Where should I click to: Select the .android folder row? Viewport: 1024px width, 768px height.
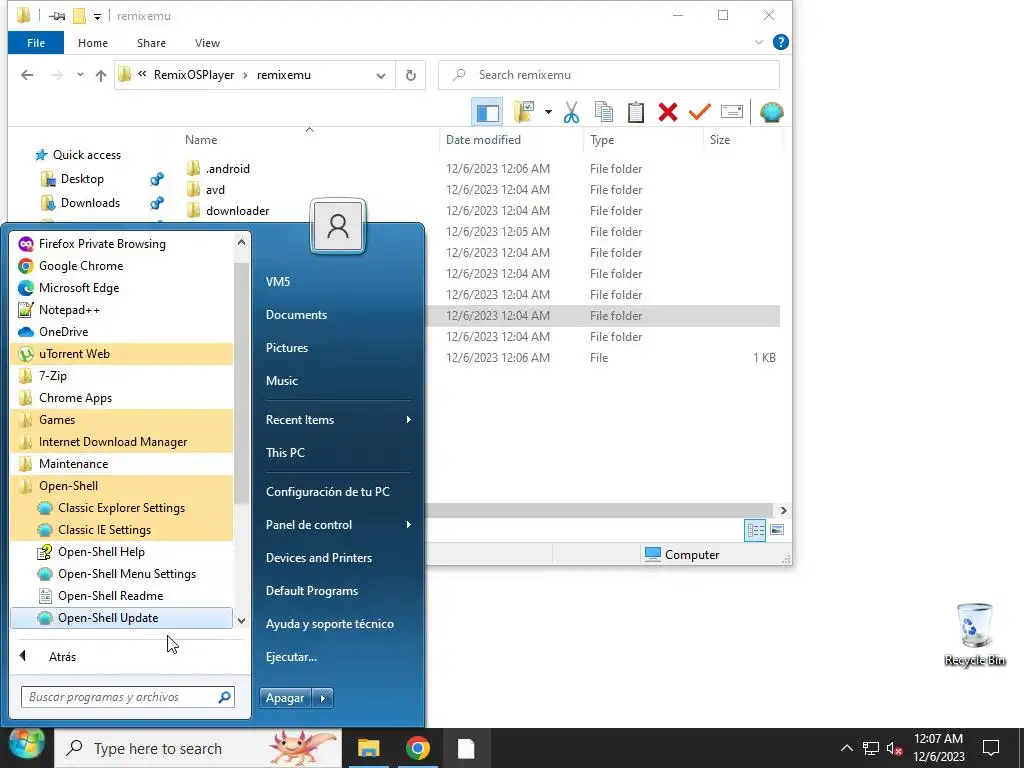tap(227, 169)
